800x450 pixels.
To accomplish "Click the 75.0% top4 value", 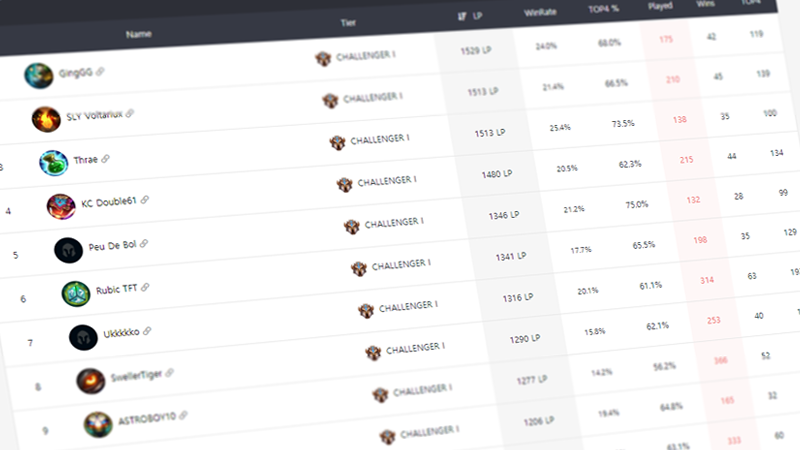I will tap(637, 205).
